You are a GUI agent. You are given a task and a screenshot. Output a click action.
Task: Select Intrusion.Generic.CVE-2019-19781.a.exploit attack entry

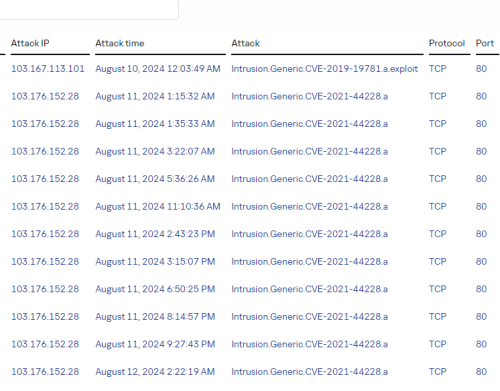325,69
